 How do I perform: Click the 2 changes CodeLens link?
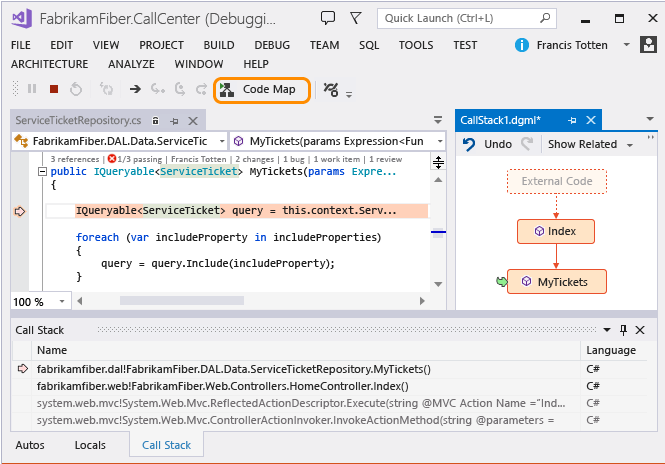[254, 159]
